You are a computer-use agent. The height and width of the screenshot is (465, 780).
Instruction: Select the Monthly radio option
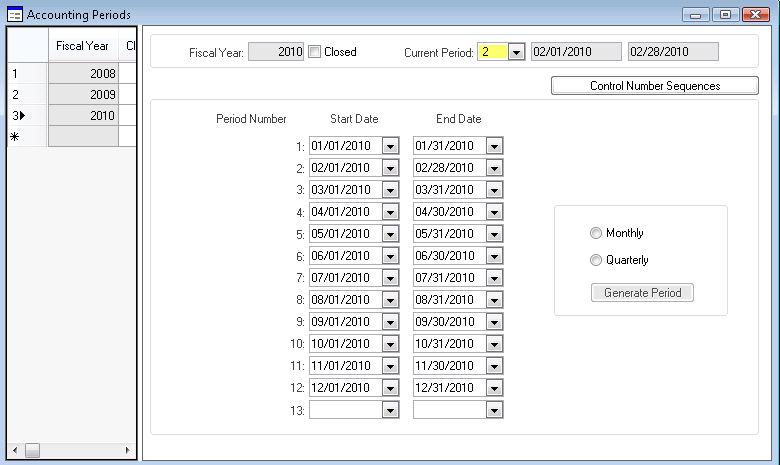(597, 233)
